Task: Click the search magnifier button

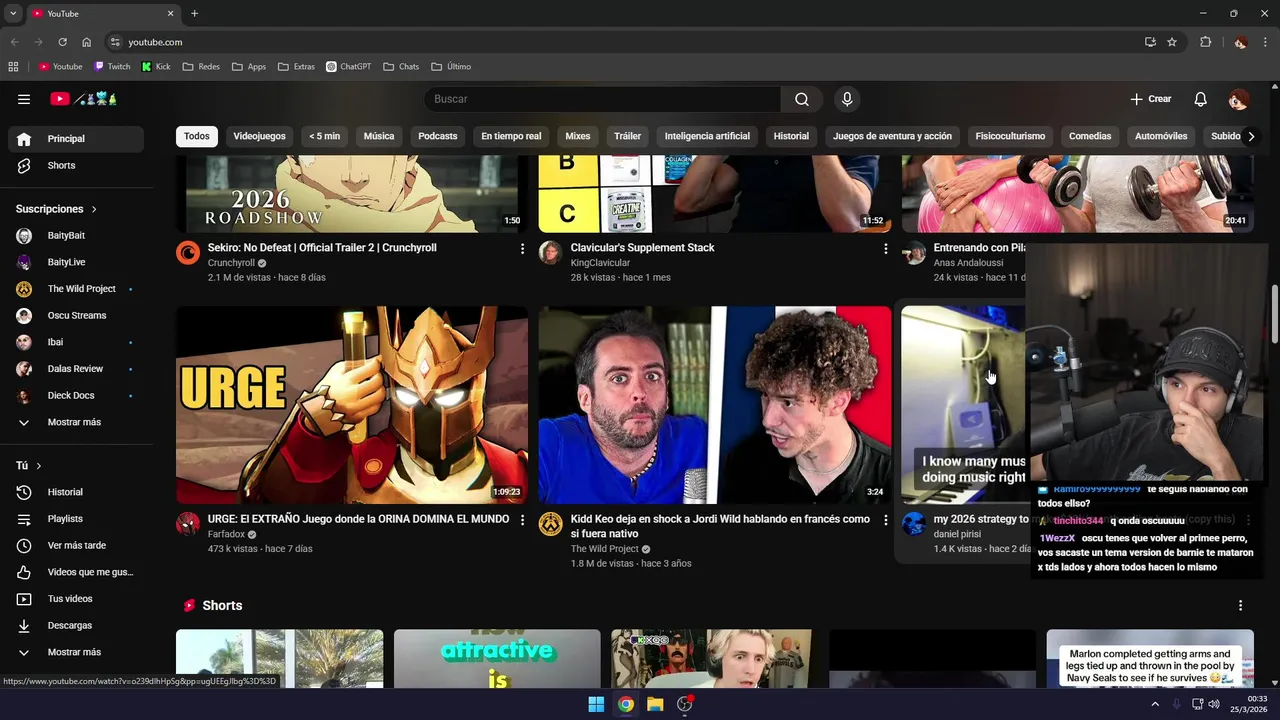Action: click(802, 99)
